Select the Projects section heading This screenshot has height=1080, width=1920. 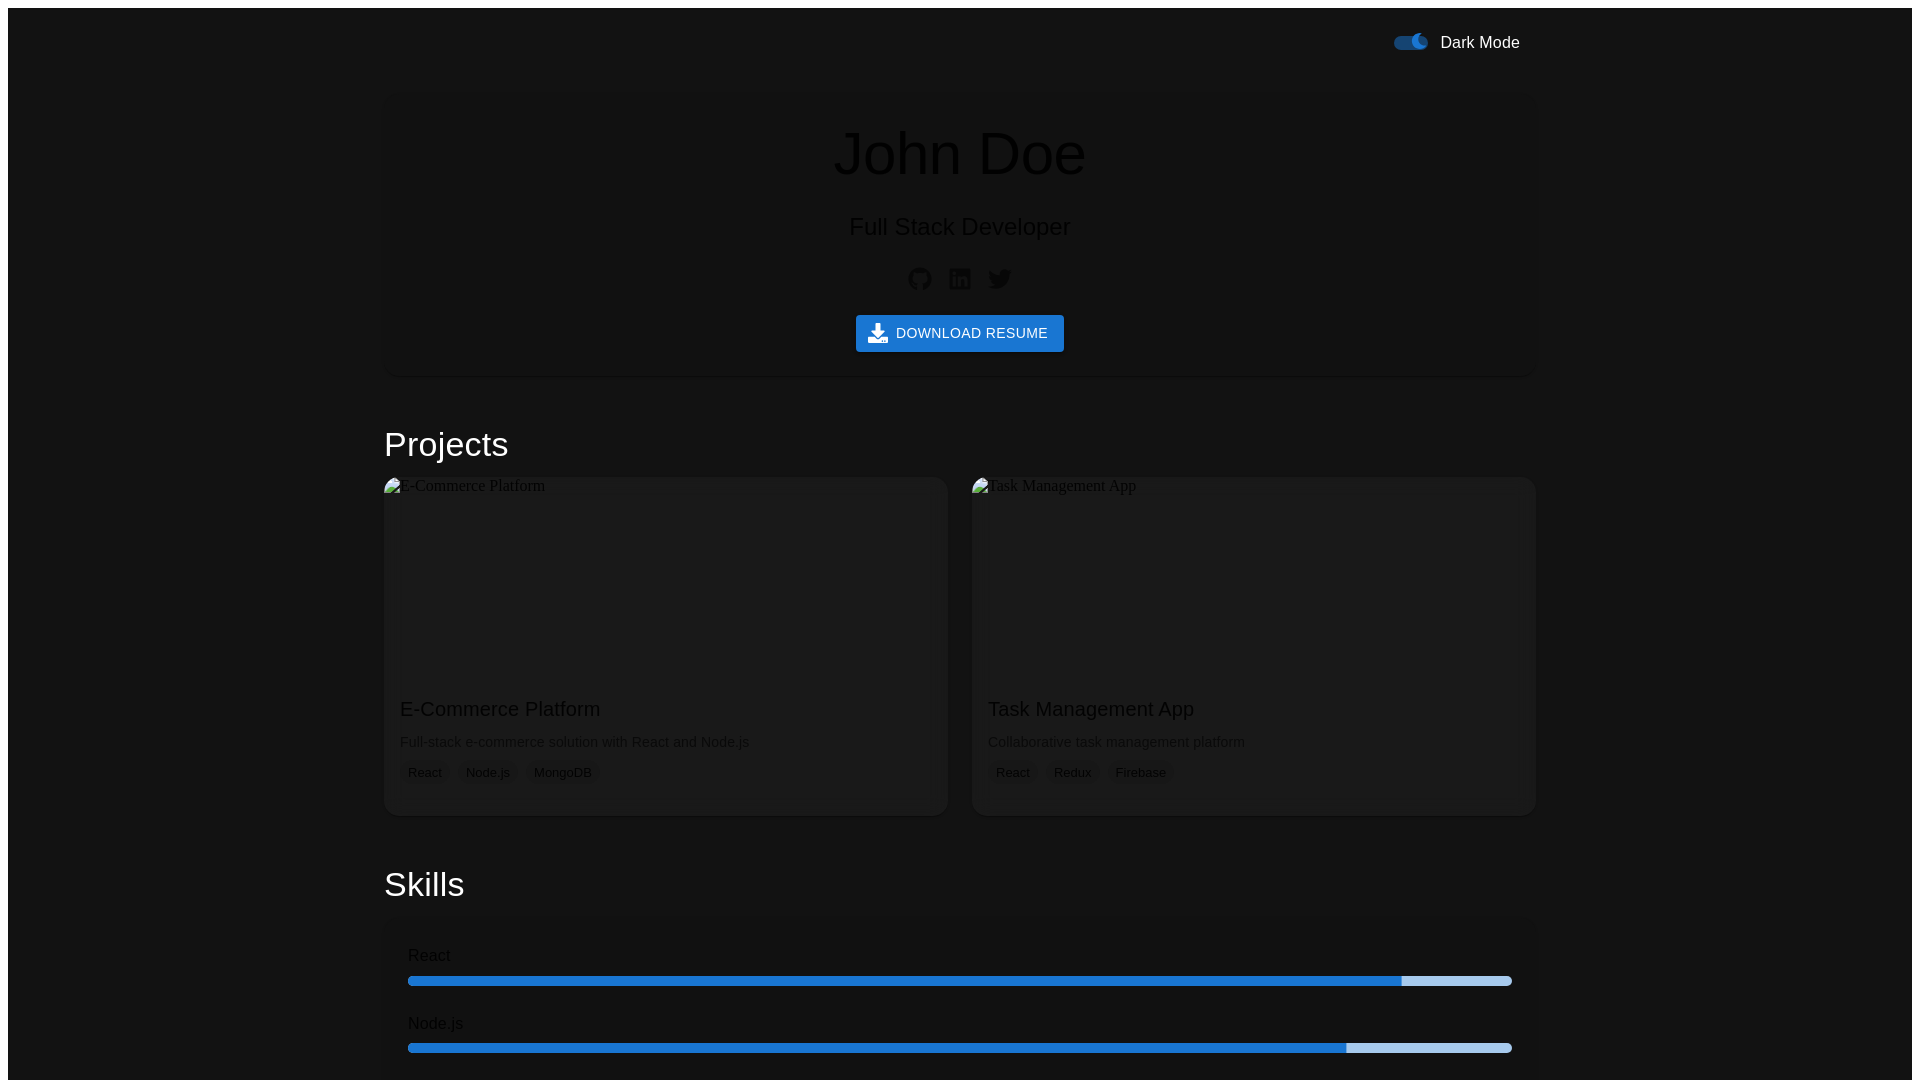click(x=445, y=444)
